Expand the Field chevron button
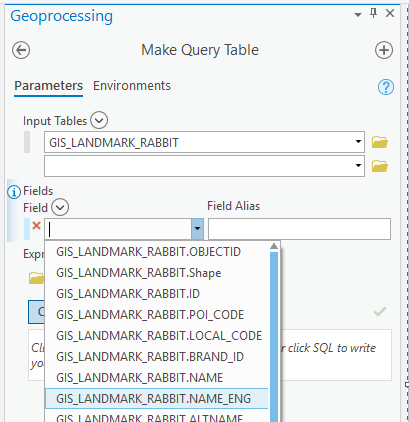The image size is (409, 422). [x=60, y=208]
